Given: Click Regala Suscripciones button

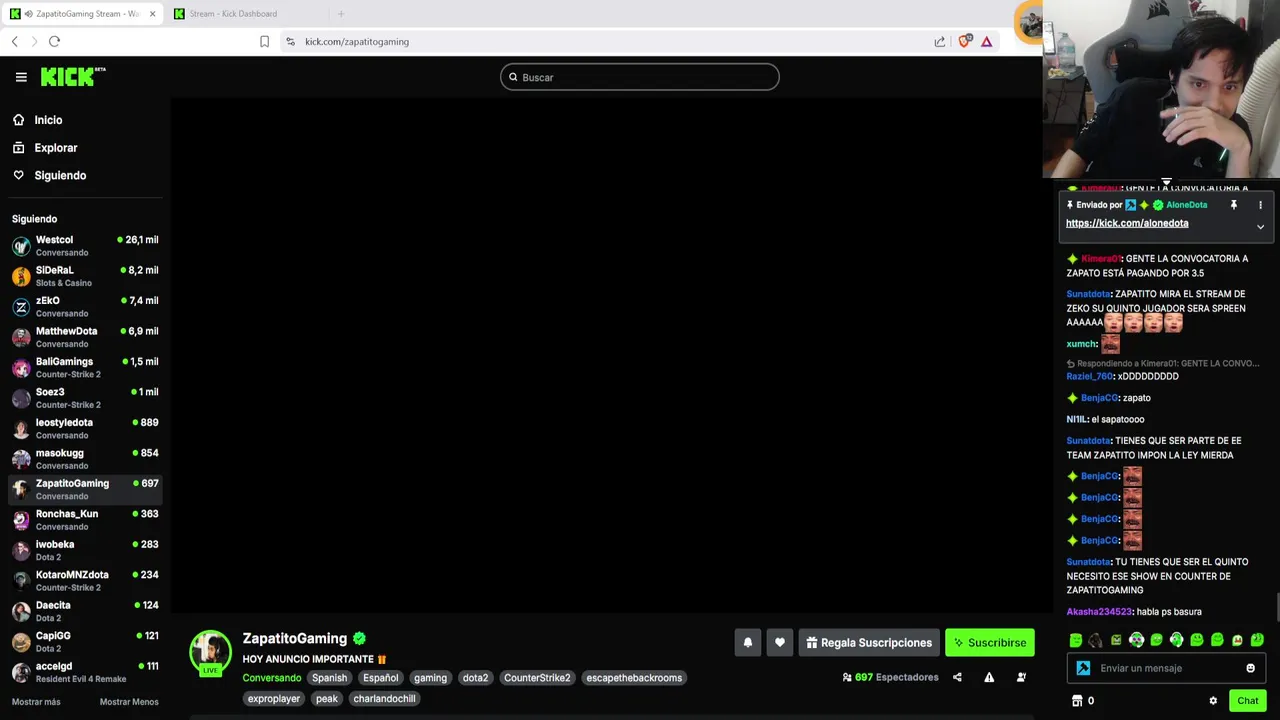Looking at the screenshot, I should [x=869, y=643].
